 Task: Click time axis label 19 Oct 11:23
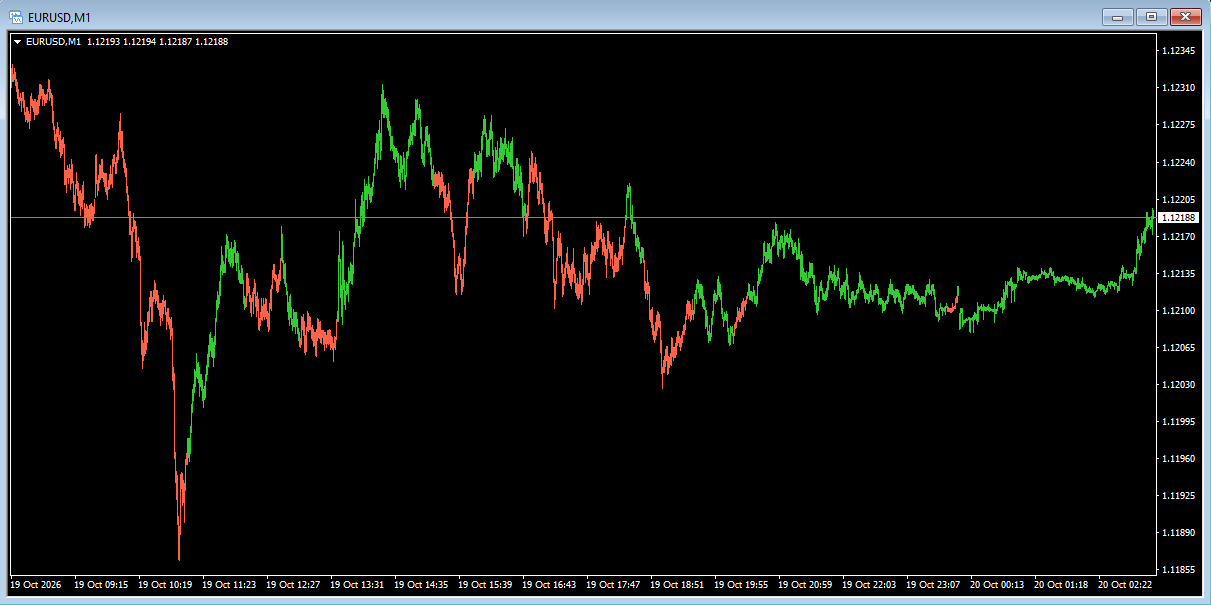pyautogui.click(x=229, y=584)
